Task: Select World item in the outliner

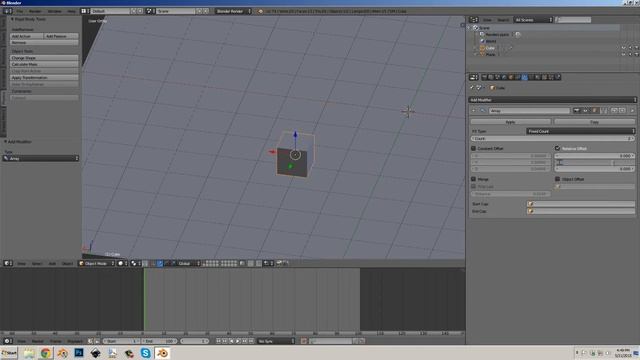Action: 491,41
